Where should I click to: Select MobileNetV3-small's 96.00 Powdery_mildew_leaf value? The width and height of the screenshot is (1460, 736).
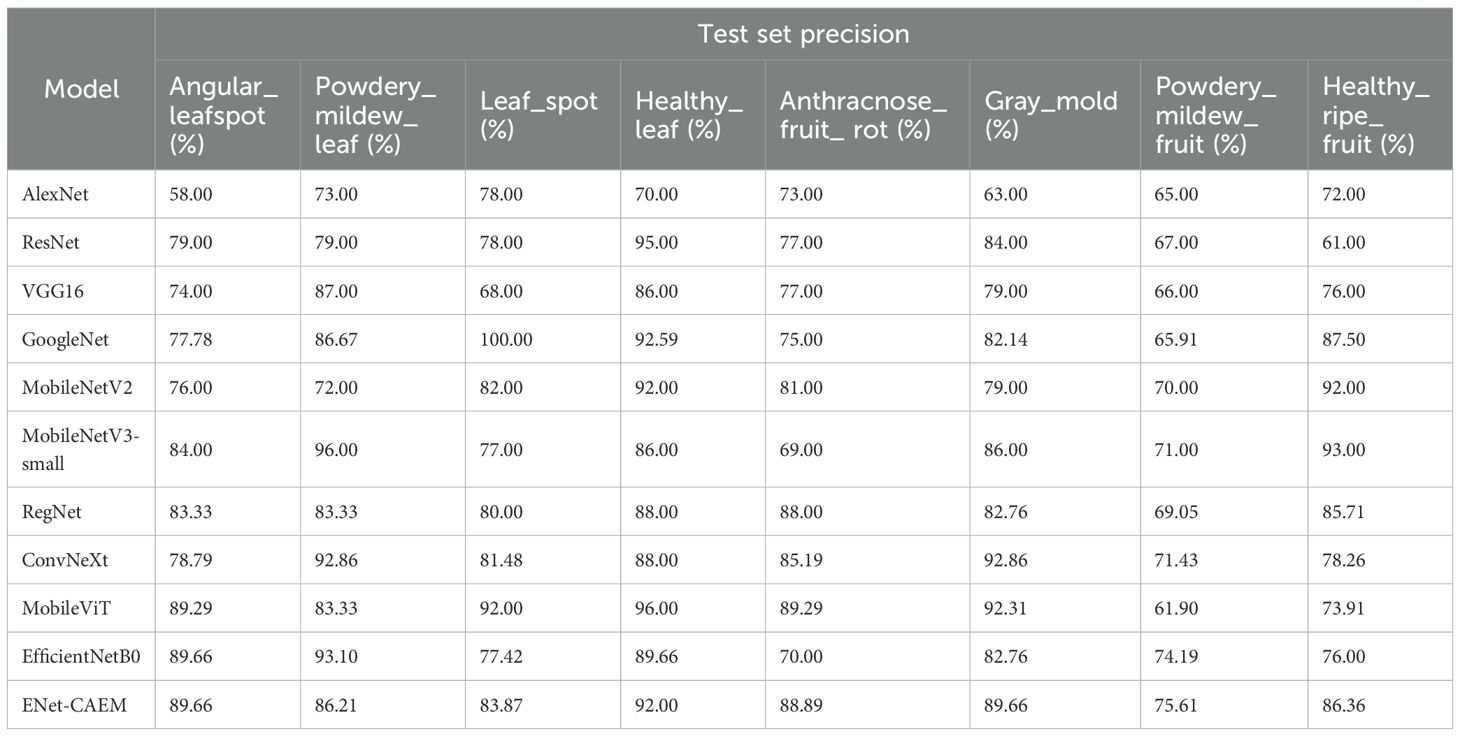[337, 450]
